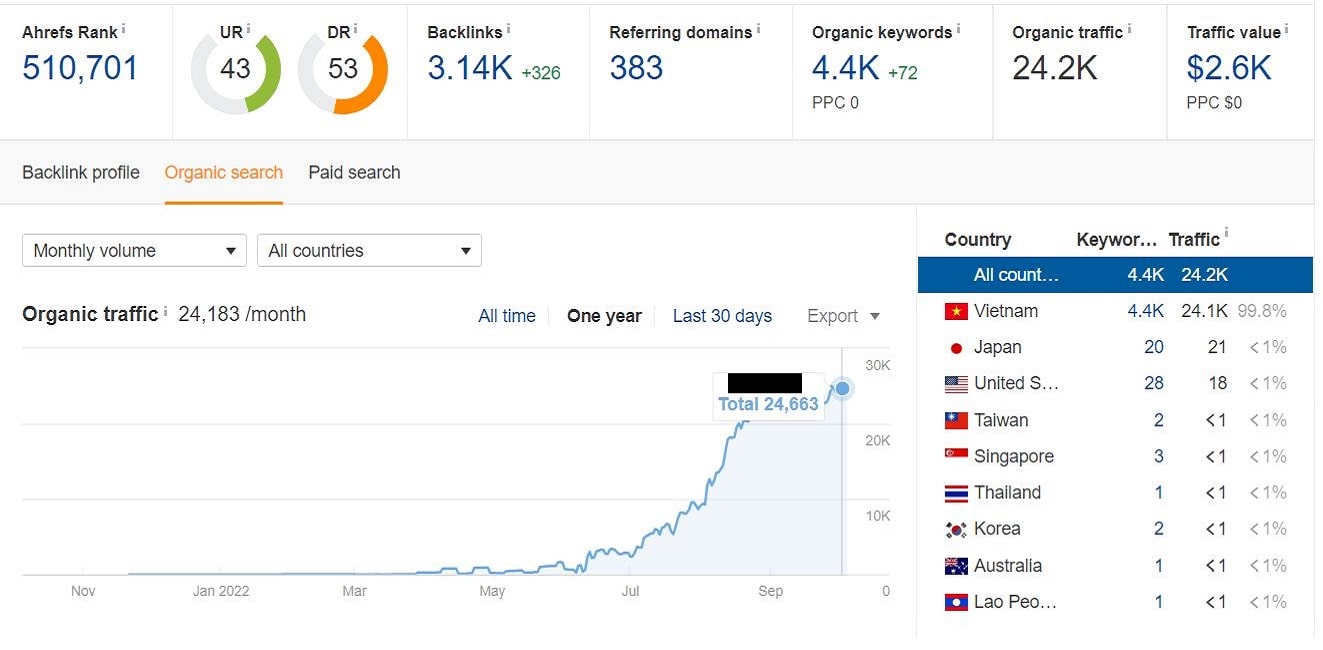
Task: Switch to the Backlink profile tab
Action: click(x=81, y=172)
